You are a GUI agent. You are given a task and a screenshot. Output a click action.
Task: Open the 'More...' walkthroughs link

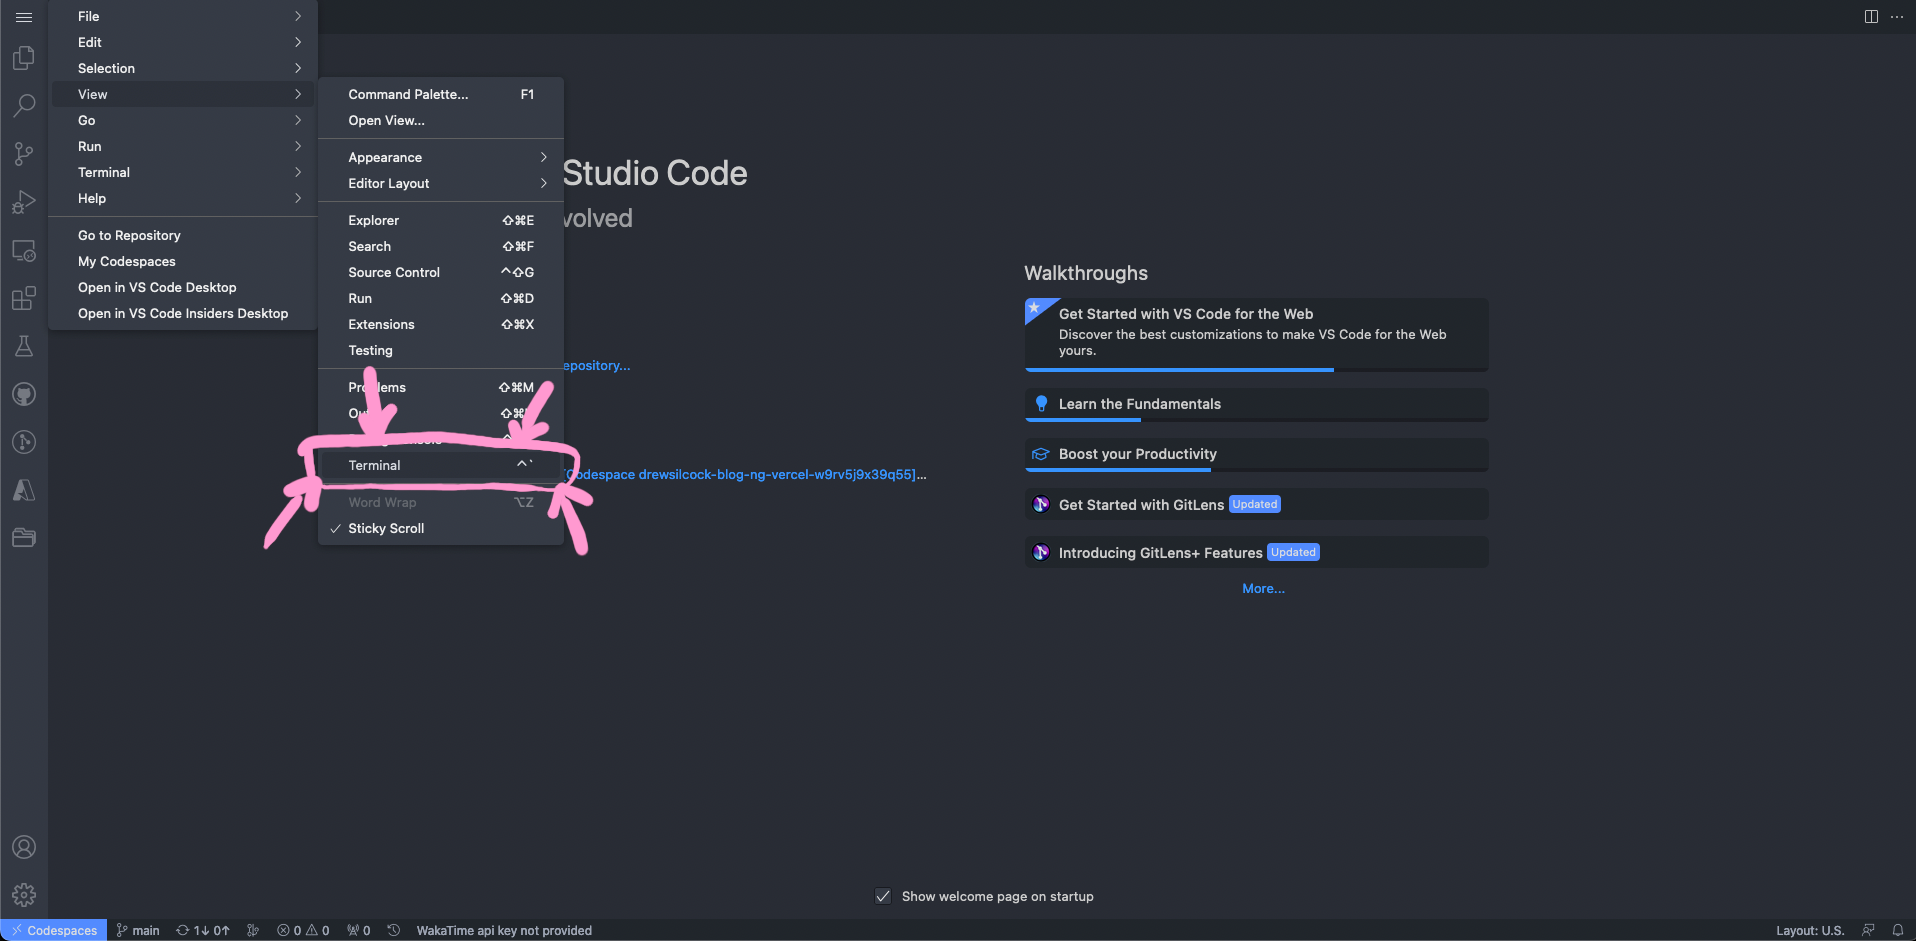tap(1262, 588)
